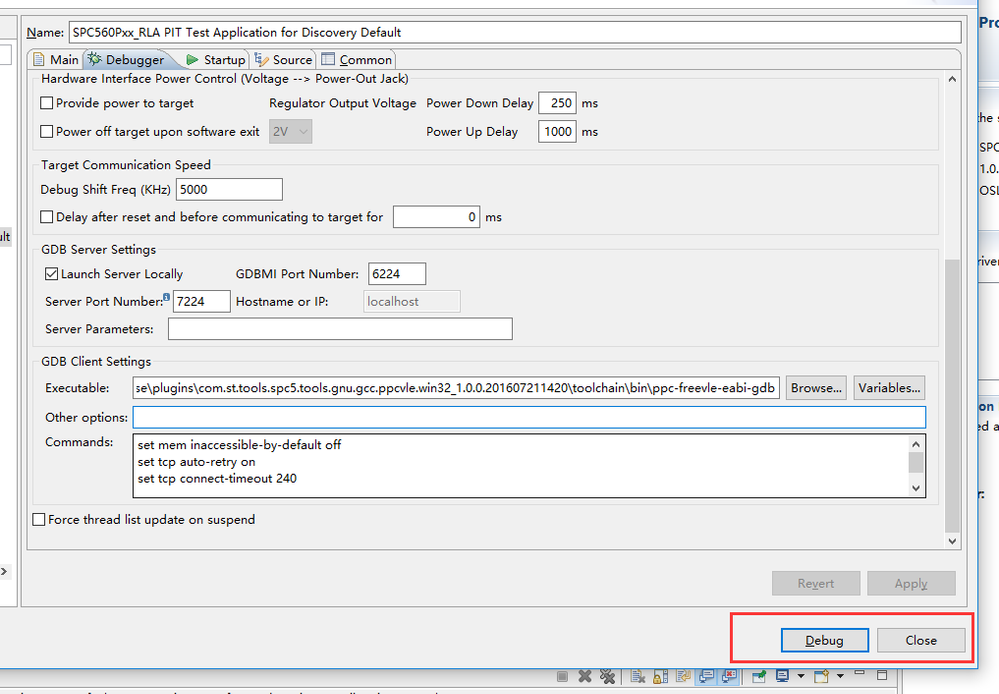This screenshot has width=999, height=694.
Task: Click the GDBMI Port Number field
Action: (397, 274)
